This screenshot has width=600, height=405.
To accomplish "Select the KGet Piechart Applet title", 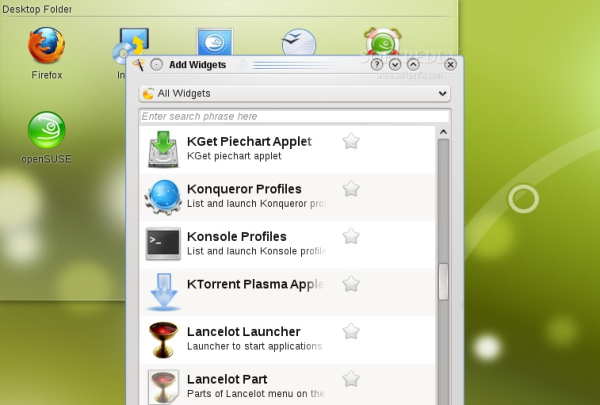I will pyautogui.click(x=249, y=142).
